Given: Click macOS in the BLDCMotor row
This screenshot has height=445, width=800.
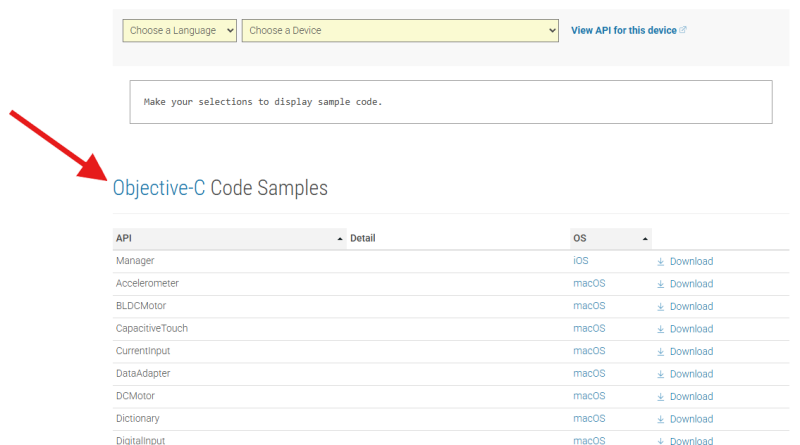Looking at the screenshot, I should (x=589, y=306).
